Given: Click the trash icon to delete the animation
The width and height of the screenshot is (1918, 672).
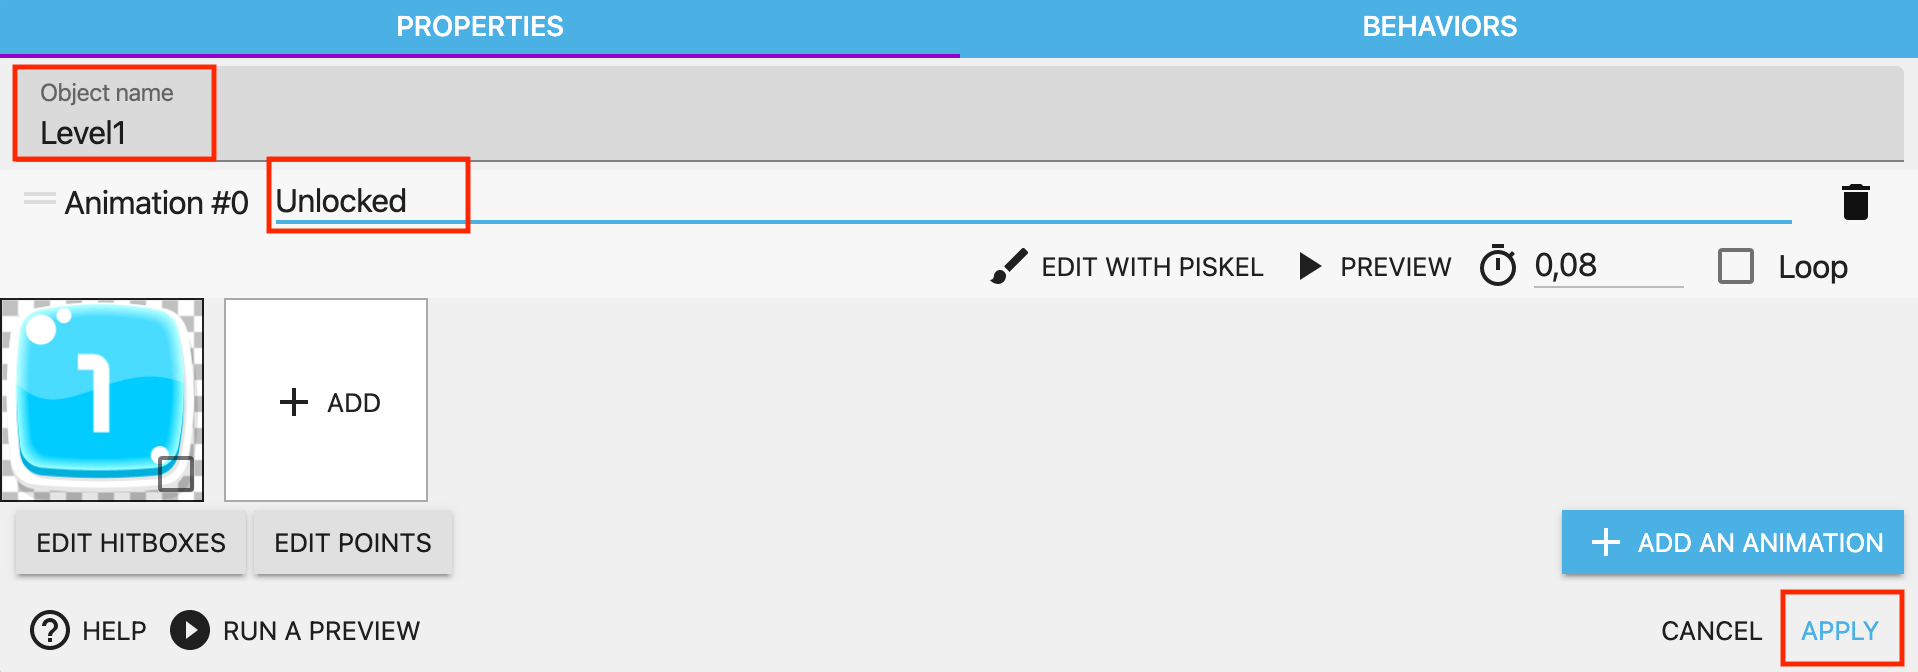Looking at the screenshot, I should [1855, 202].
